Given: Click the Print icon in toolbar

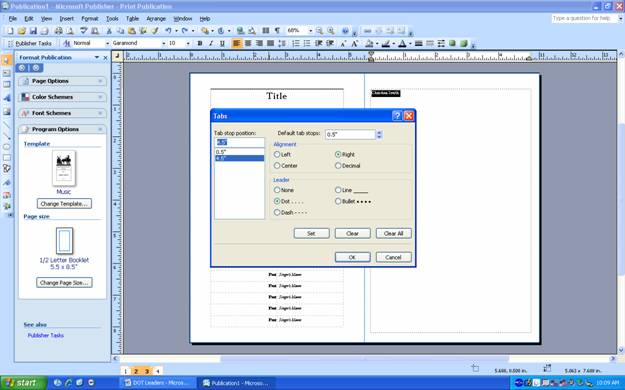Looking at the screenshot, I should (x=59, y=31).
